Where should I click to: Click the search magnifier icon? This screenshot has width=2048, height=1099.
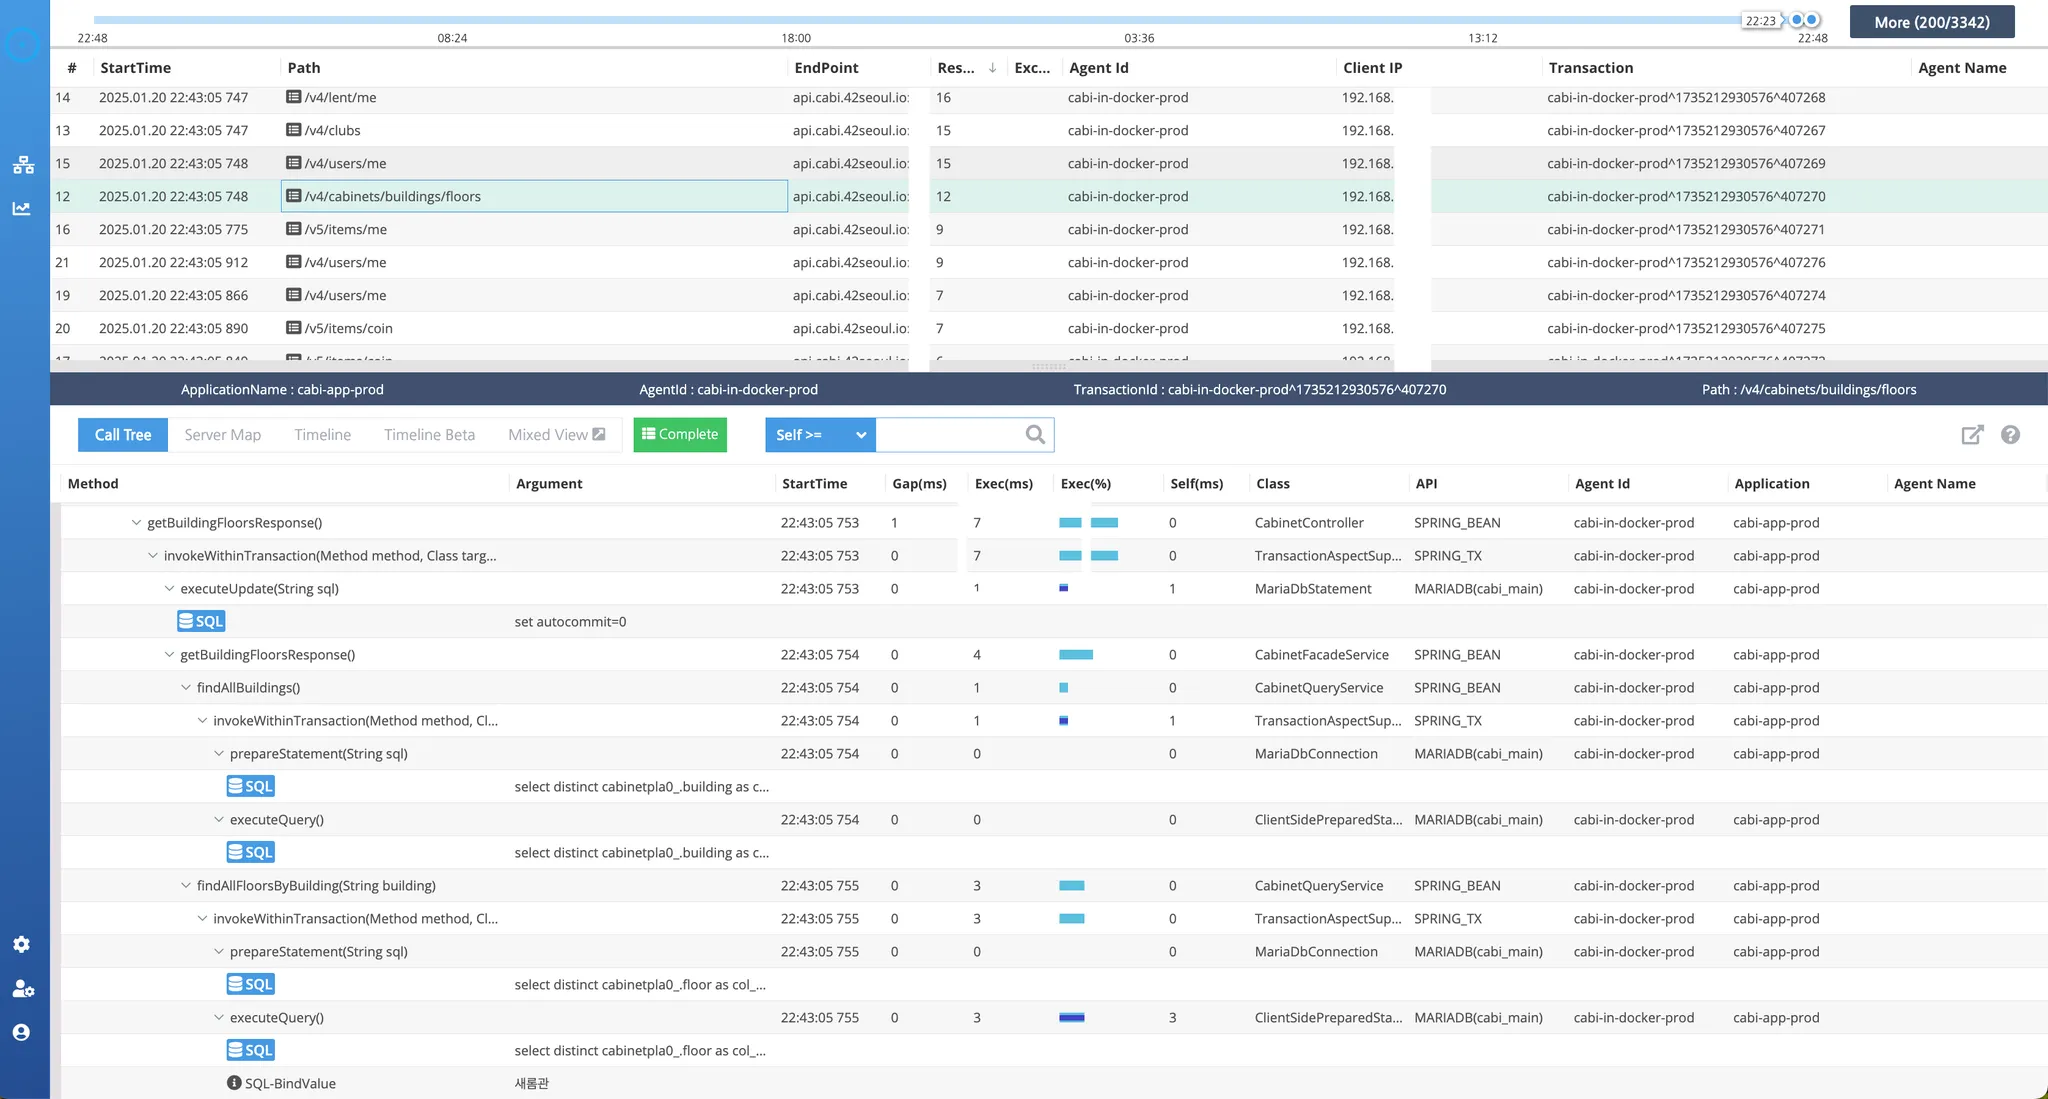click(1035, 434)
